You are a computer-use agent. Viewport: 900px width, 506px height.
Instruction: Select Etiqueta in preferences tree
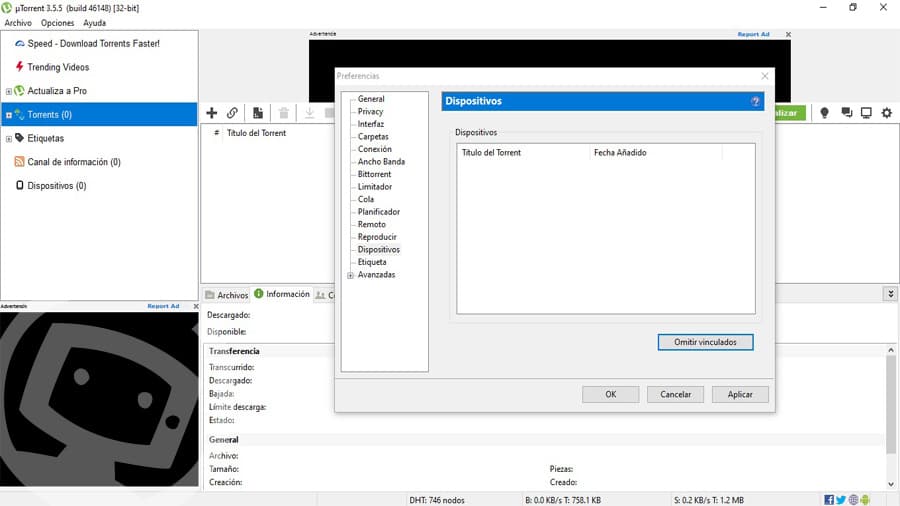[372, 262]
